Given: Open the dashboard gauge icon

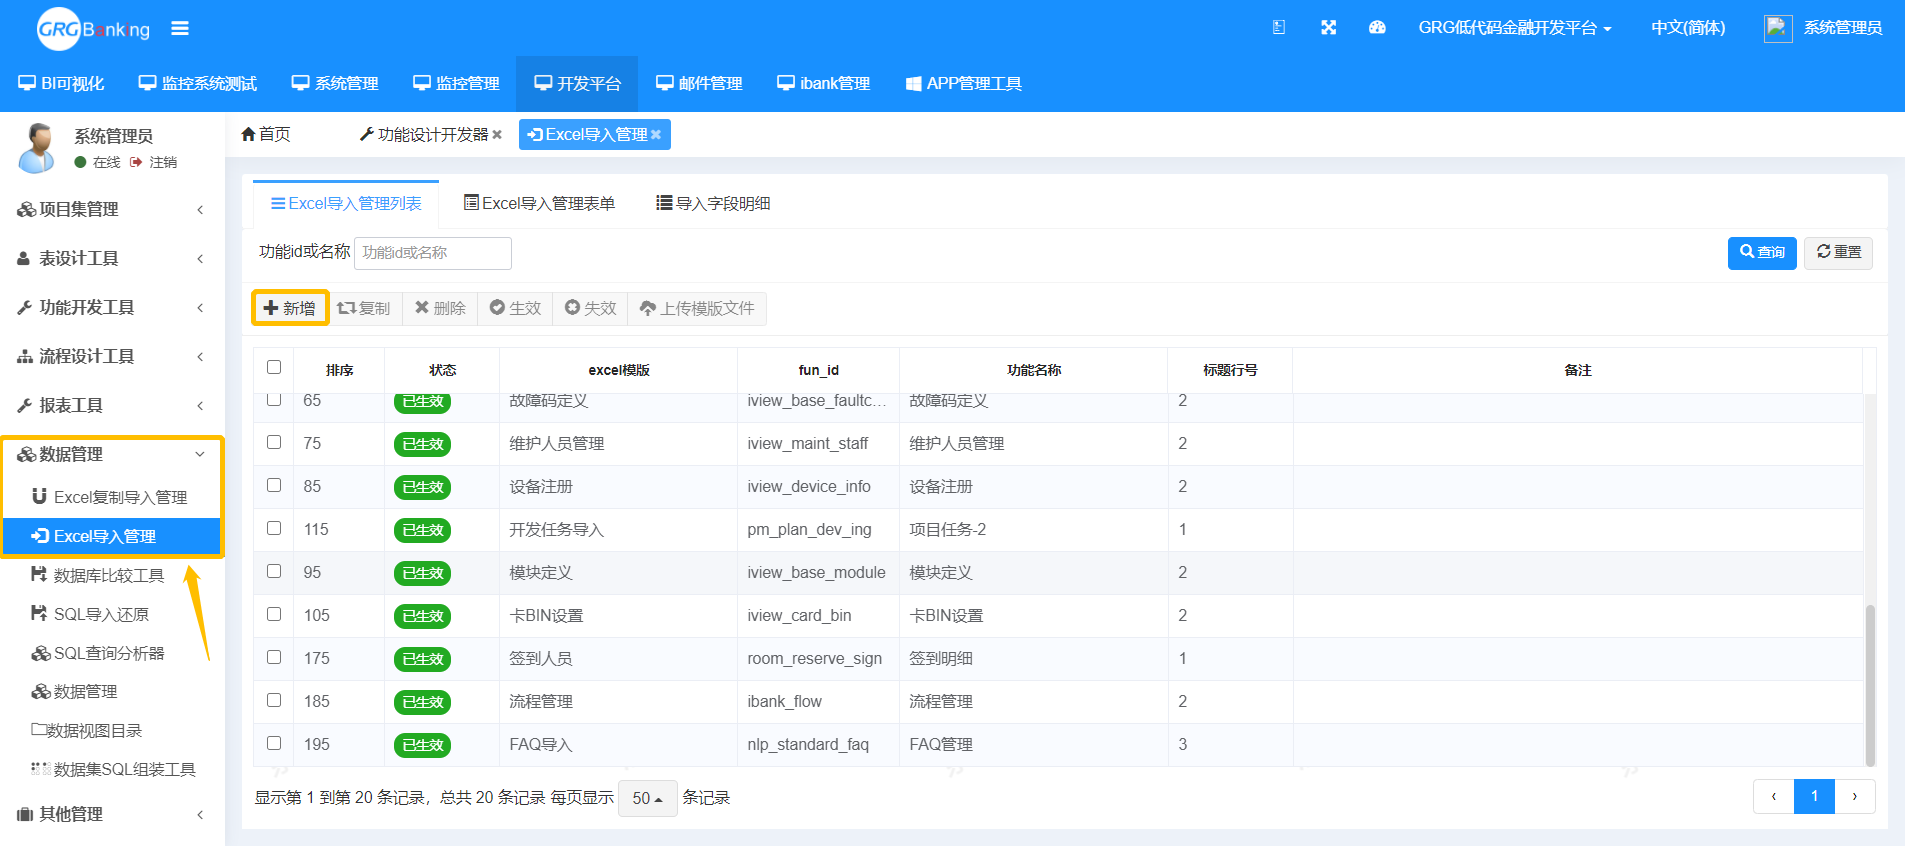Looking at the screenshot, I should (x=1377, y=28).
